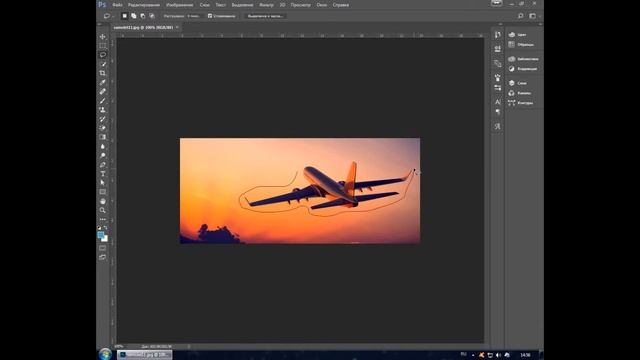Open the Слои menu

204,5
